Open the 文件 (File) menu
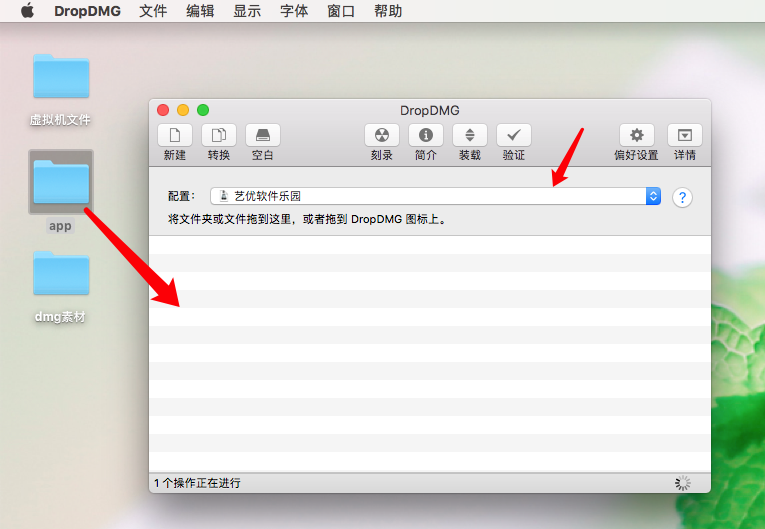The height and width of the screenshot is (529, 765). (153, 11)
